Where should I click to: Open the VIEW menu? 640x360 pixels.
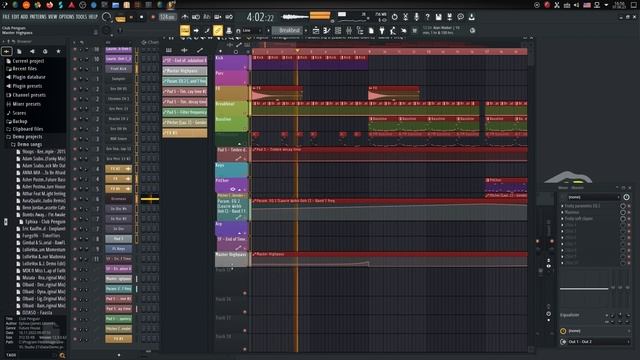[53, 17]
